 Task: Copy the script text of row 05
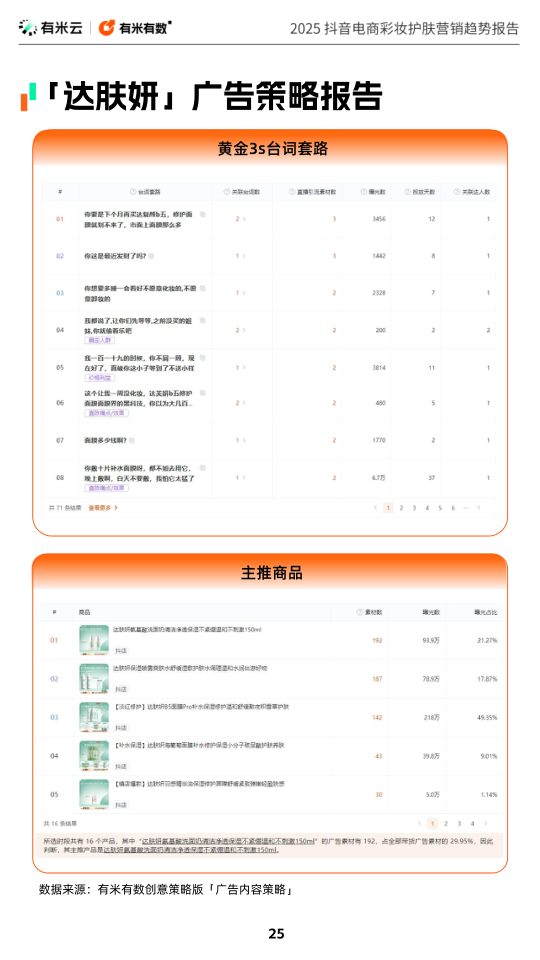[x=203, y=358]
